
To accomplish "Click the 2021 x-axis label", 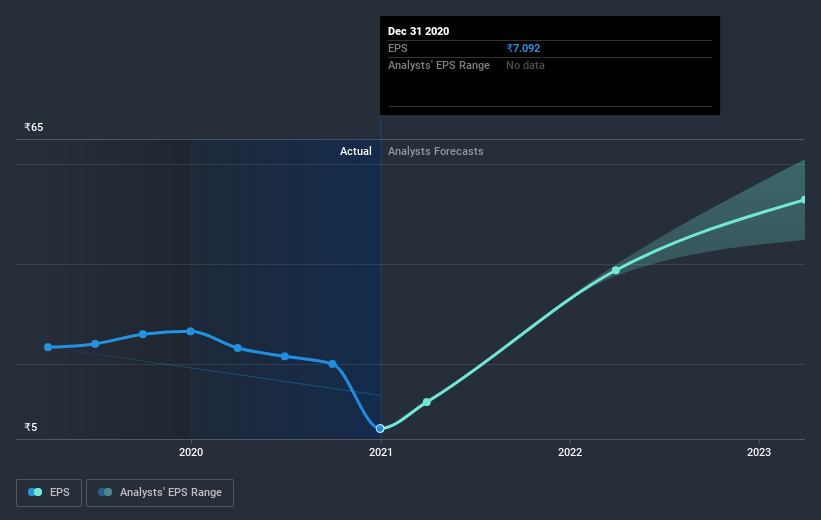I will point(380,452).
